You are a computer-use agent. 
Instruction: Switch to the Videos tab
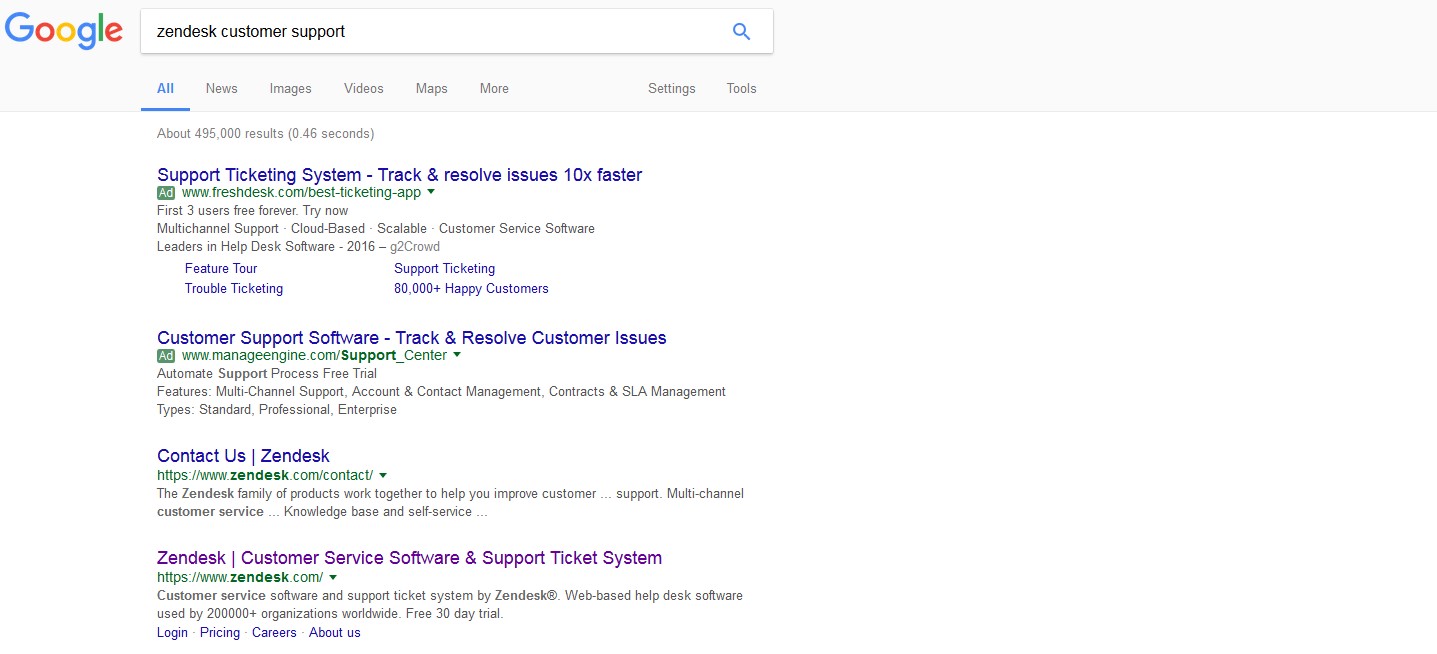click(363, 88)
